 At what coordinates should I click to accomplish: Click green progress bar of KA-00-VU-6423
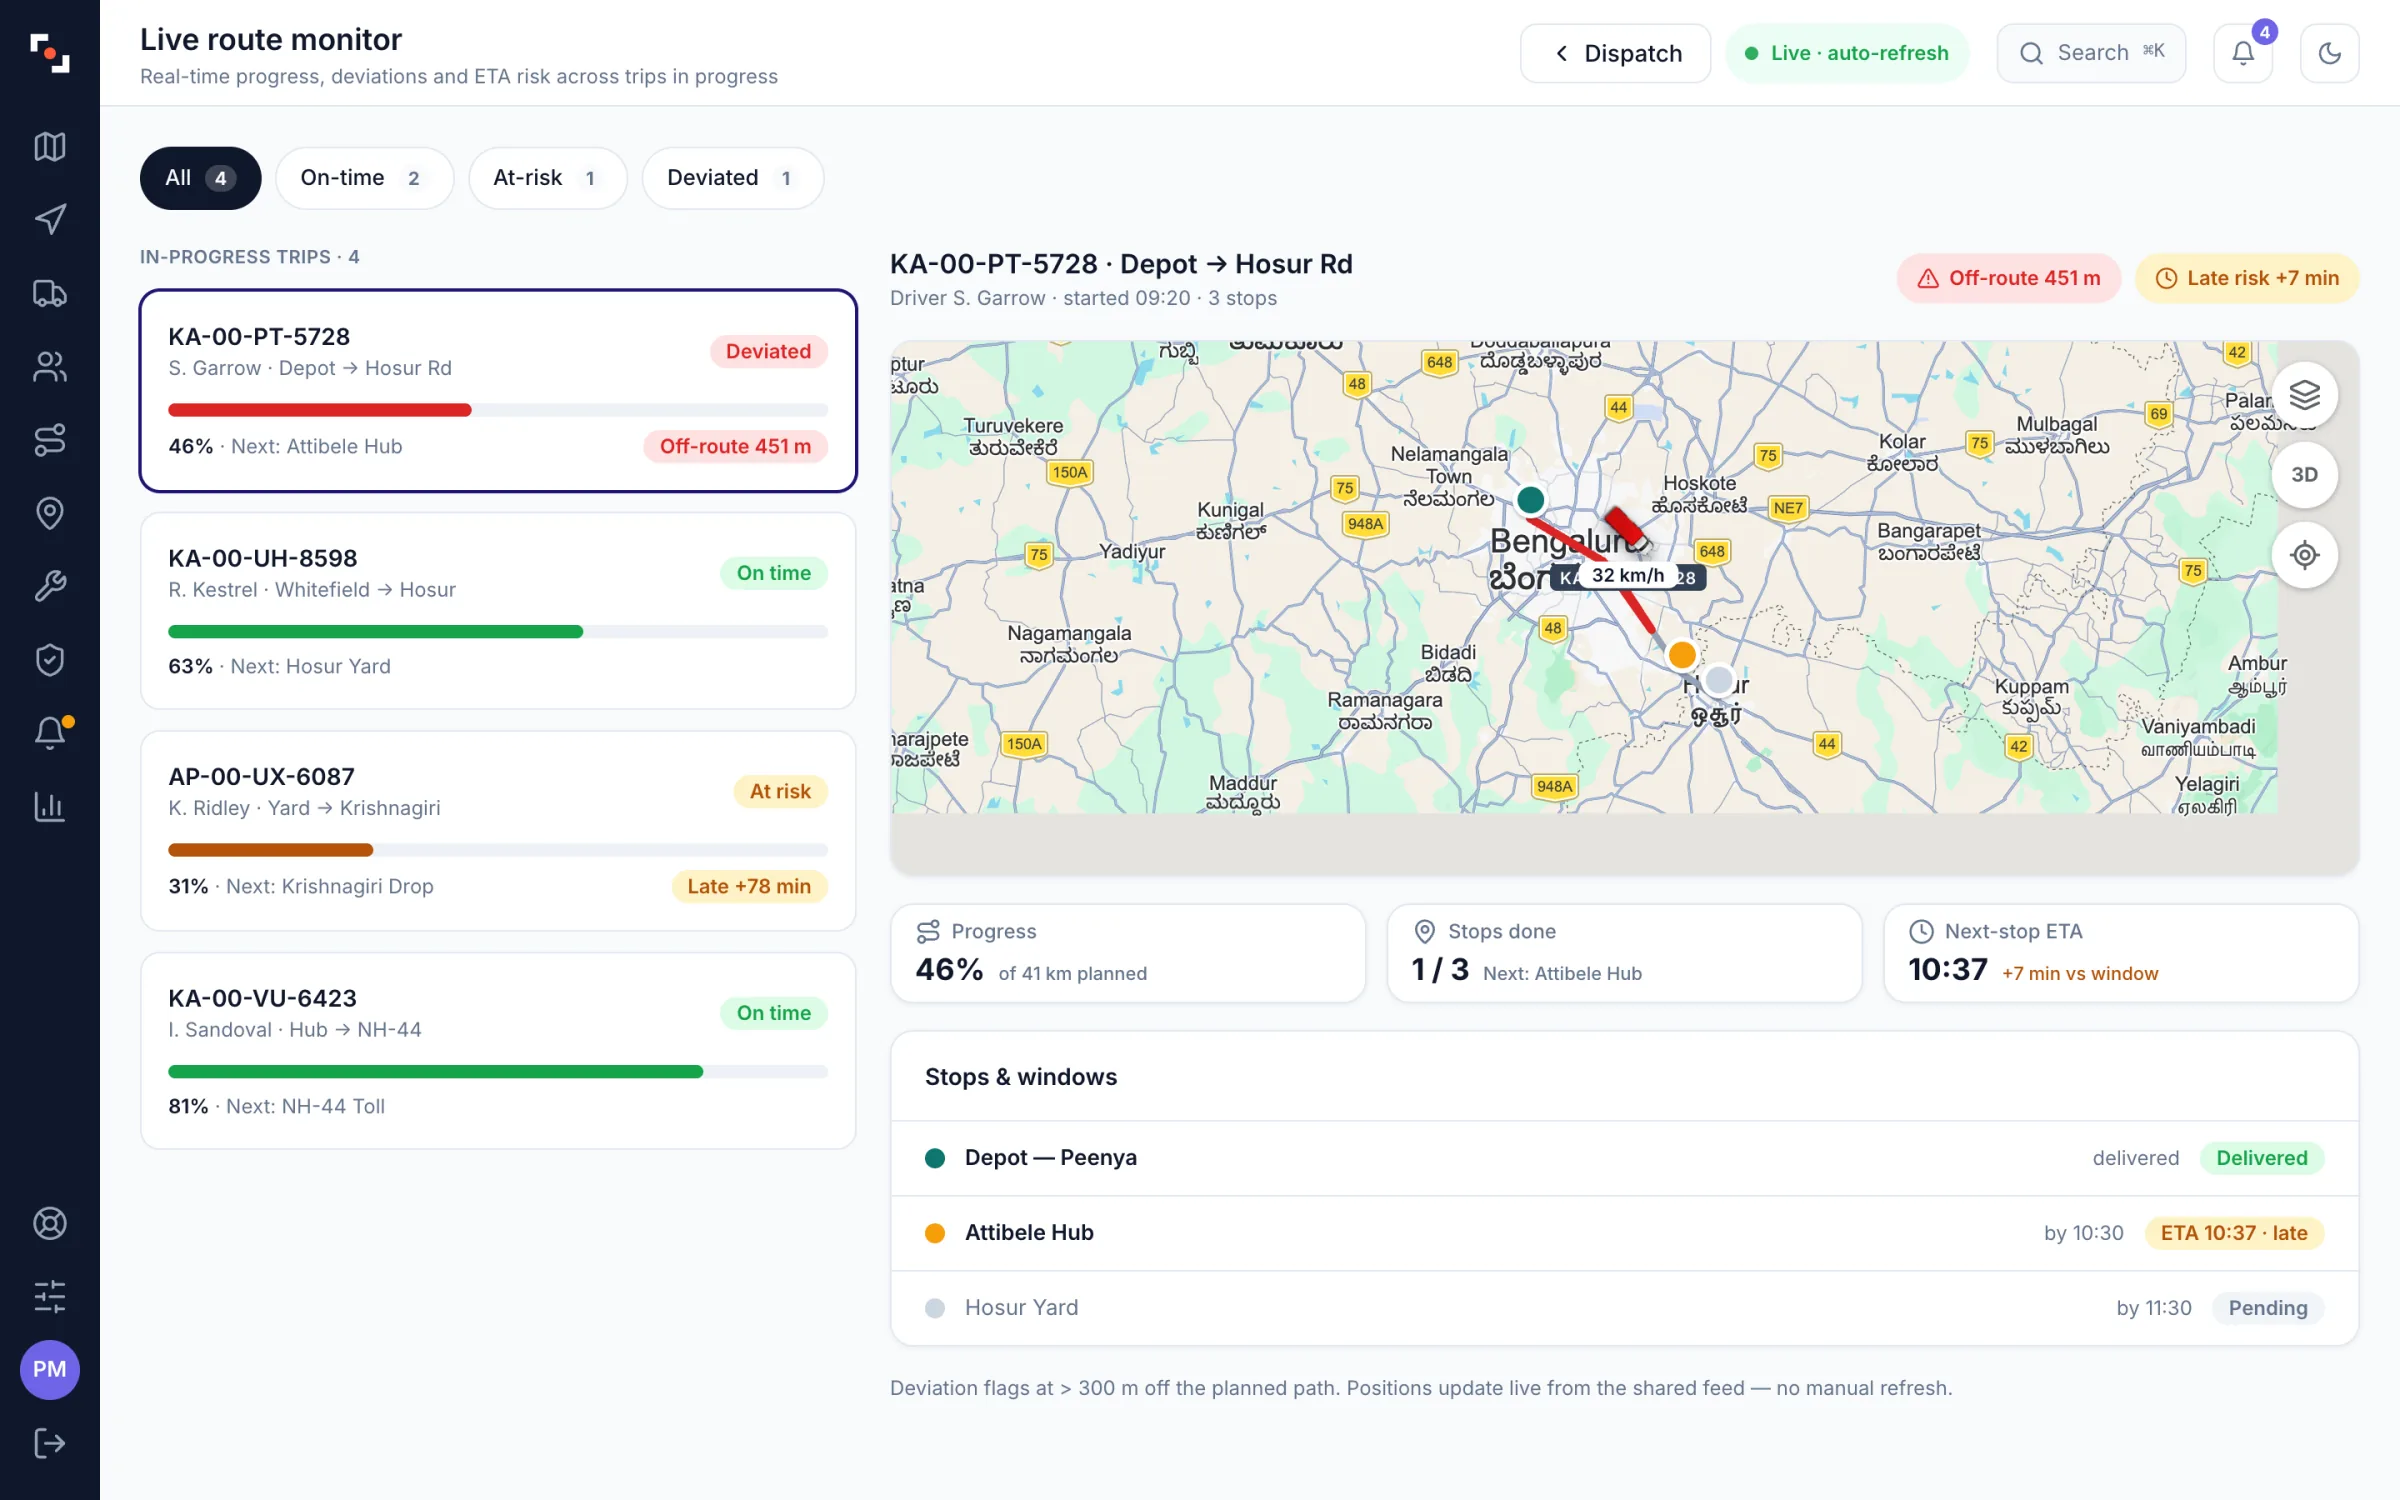tap(435, 1072)
